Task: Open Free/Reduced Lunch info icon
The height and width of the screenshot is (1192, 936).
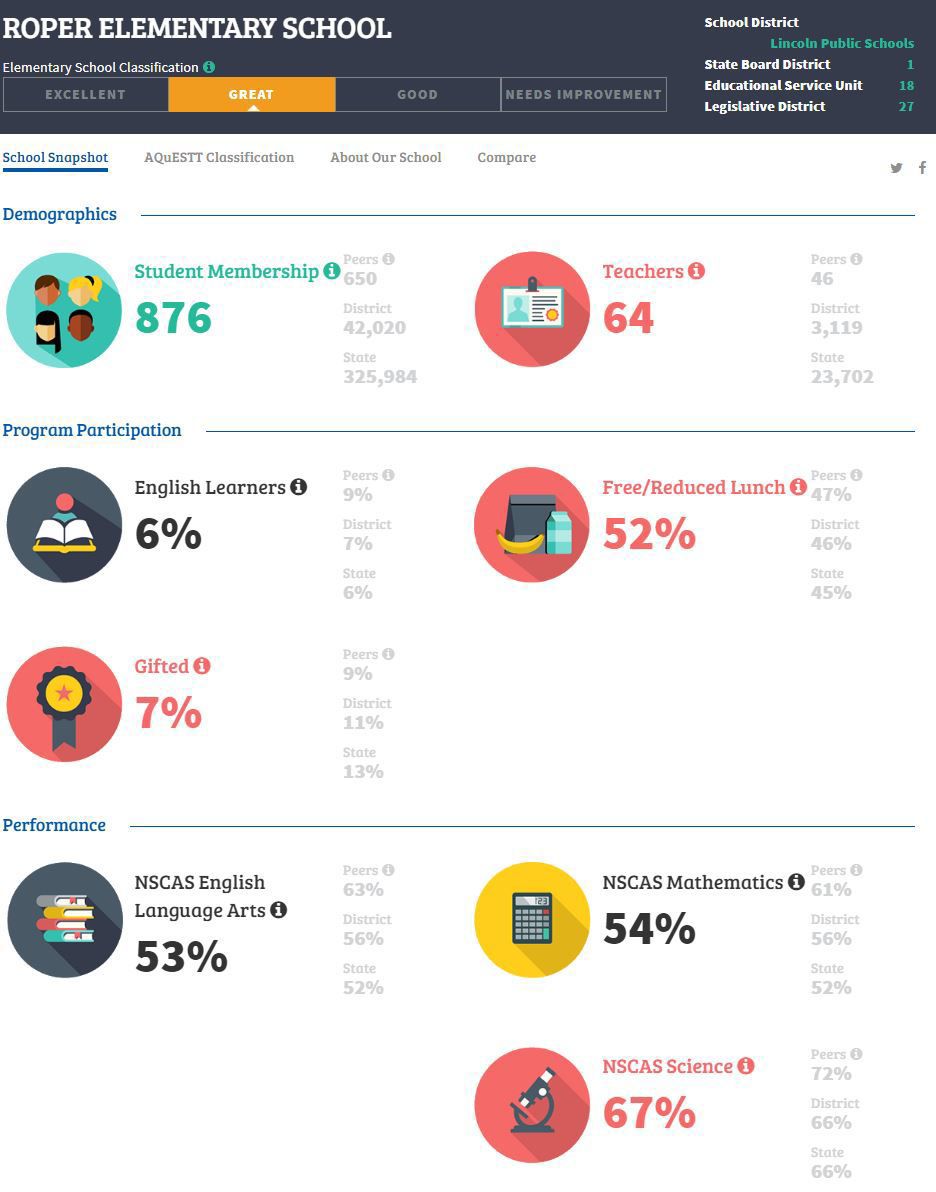Action: click(798, 487)
